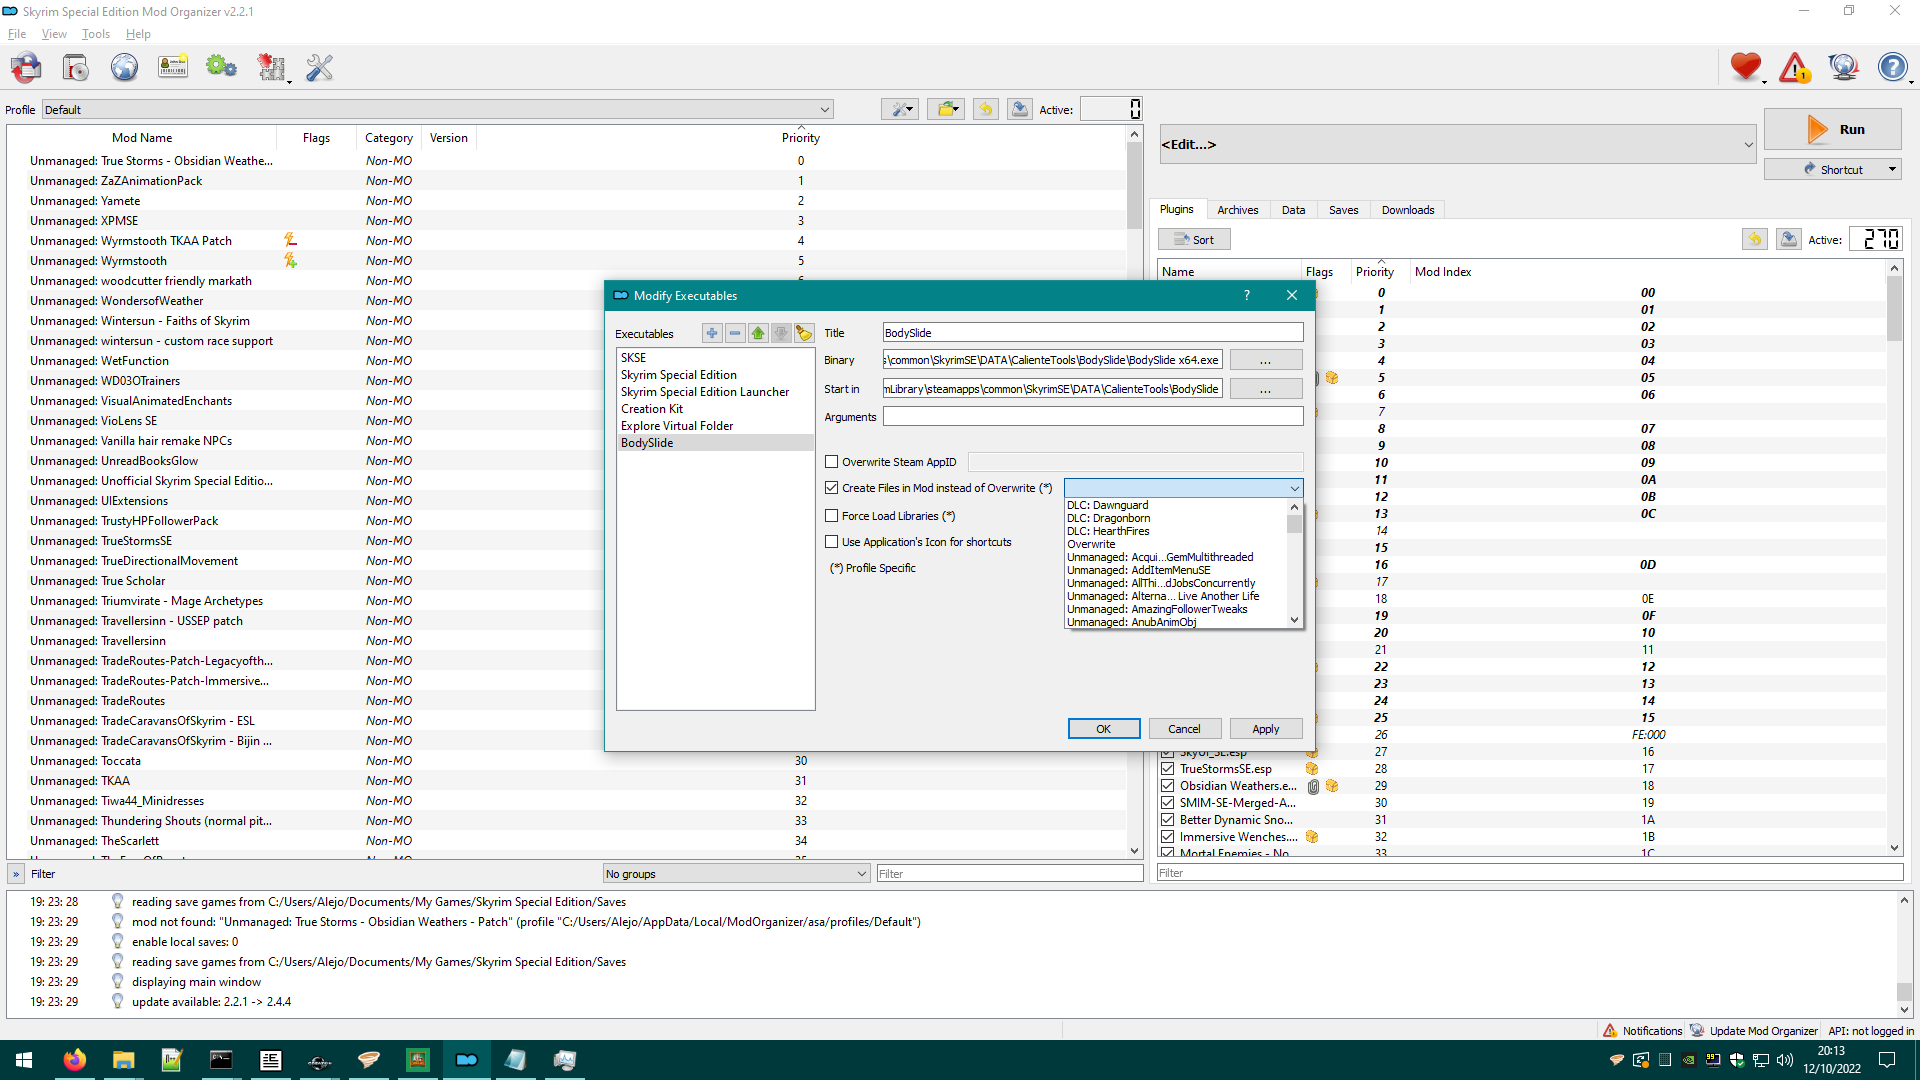
Task: Open the View menu
Action: click(54, 34)
